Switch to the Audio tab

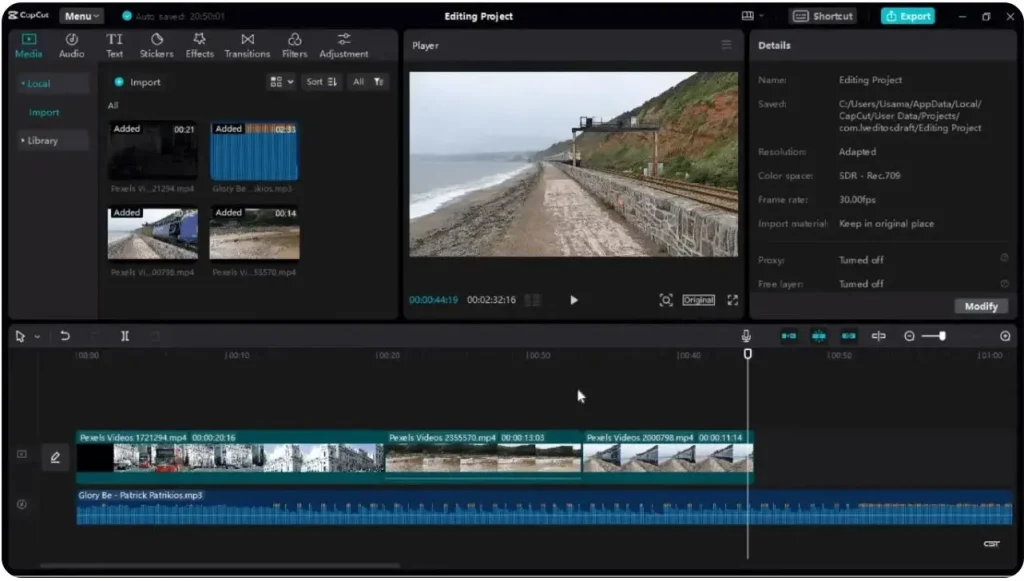coord(72,45)
